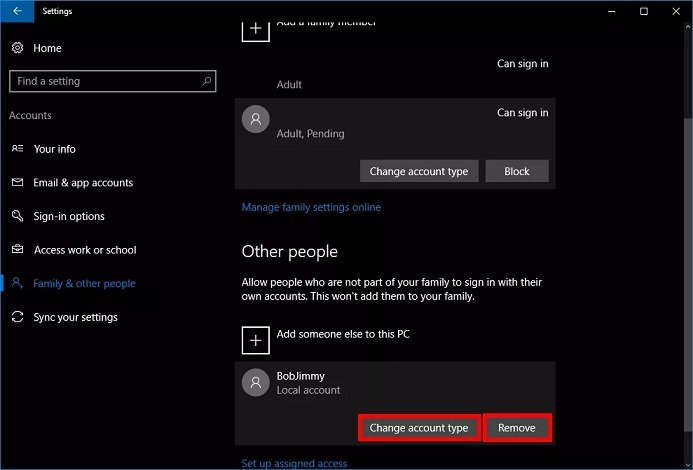Click the Email & app accounts envelope icon

pyautogui.click(x=17, y=183)
